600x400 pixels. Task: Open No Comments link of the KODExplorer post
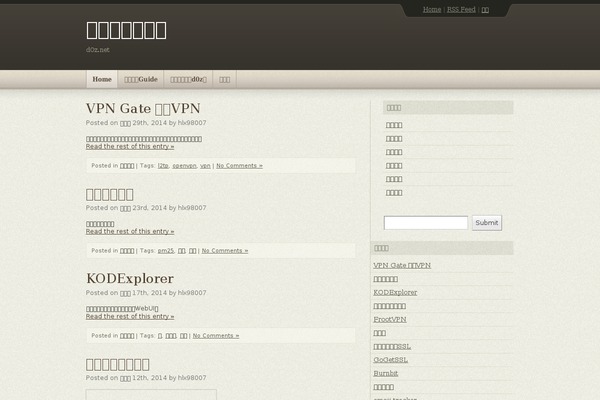pos(216,336)
